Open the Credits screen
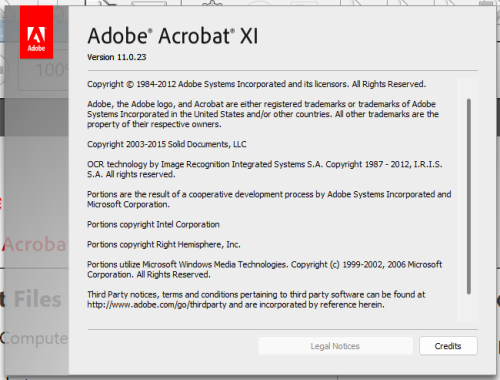The image size is (500, 380). (x=448, y=346)
